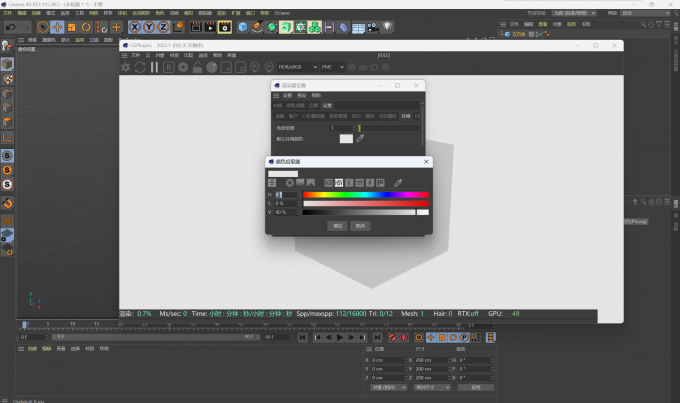Click Render View clapperboard icon
Screen dimensions: 680x403
click(x=196, y=27)
